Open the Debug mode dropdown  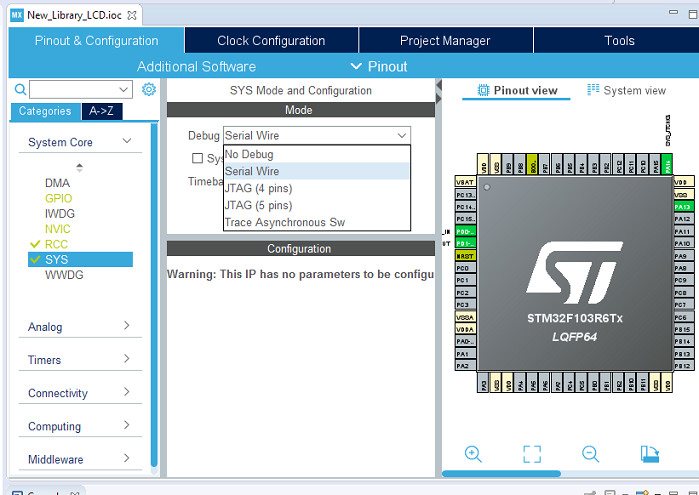(317, 135)
